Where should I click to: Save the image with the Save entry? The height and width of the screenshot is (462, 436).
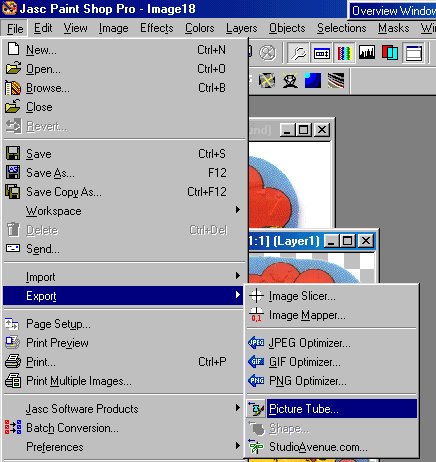[123, 154]
